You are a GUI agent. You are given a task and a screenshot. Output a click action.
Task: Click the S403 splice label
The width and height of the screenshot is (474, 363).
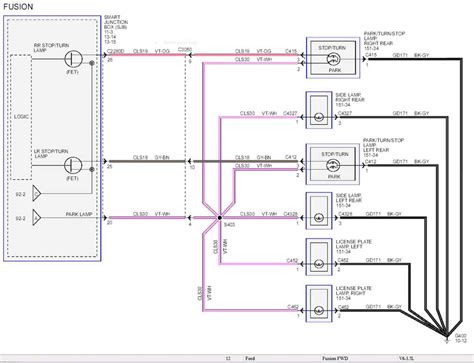(x=229, y=225)
